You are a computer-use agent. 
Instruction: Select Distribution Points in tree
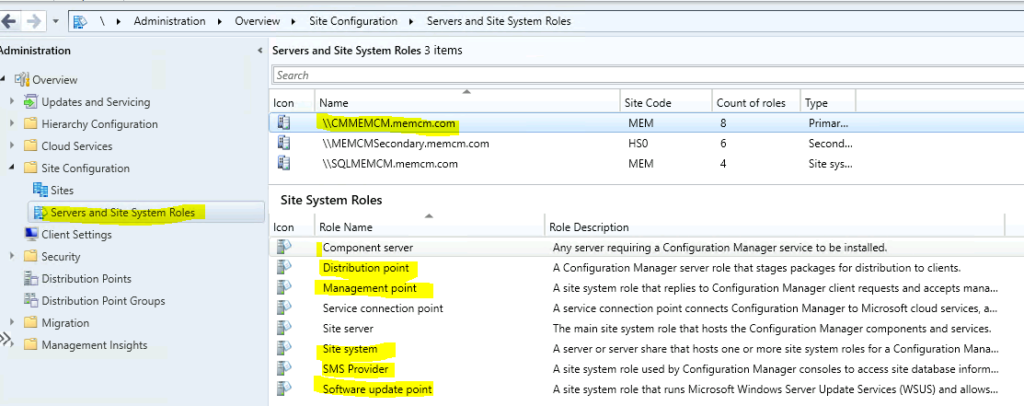tap(86, 279)
